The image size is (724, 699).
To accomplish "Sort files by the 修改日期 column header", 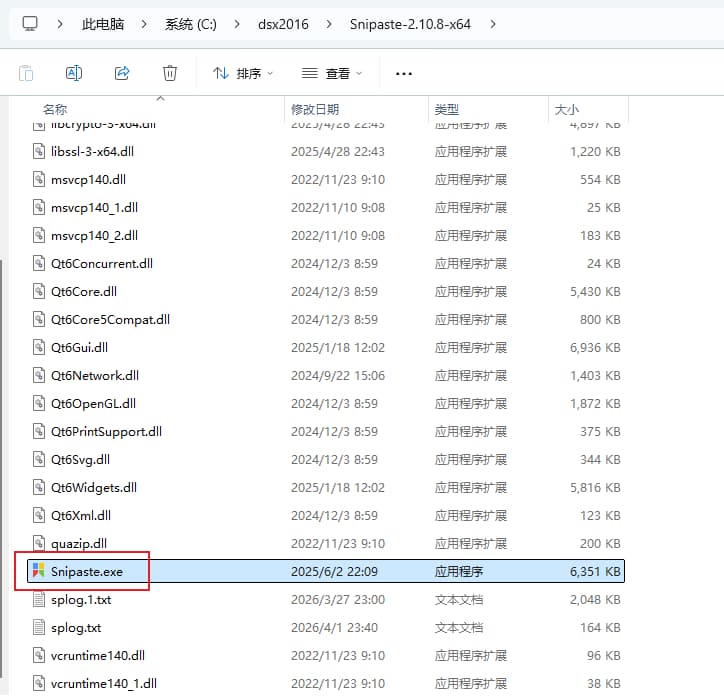I will [x=315, y=109].
